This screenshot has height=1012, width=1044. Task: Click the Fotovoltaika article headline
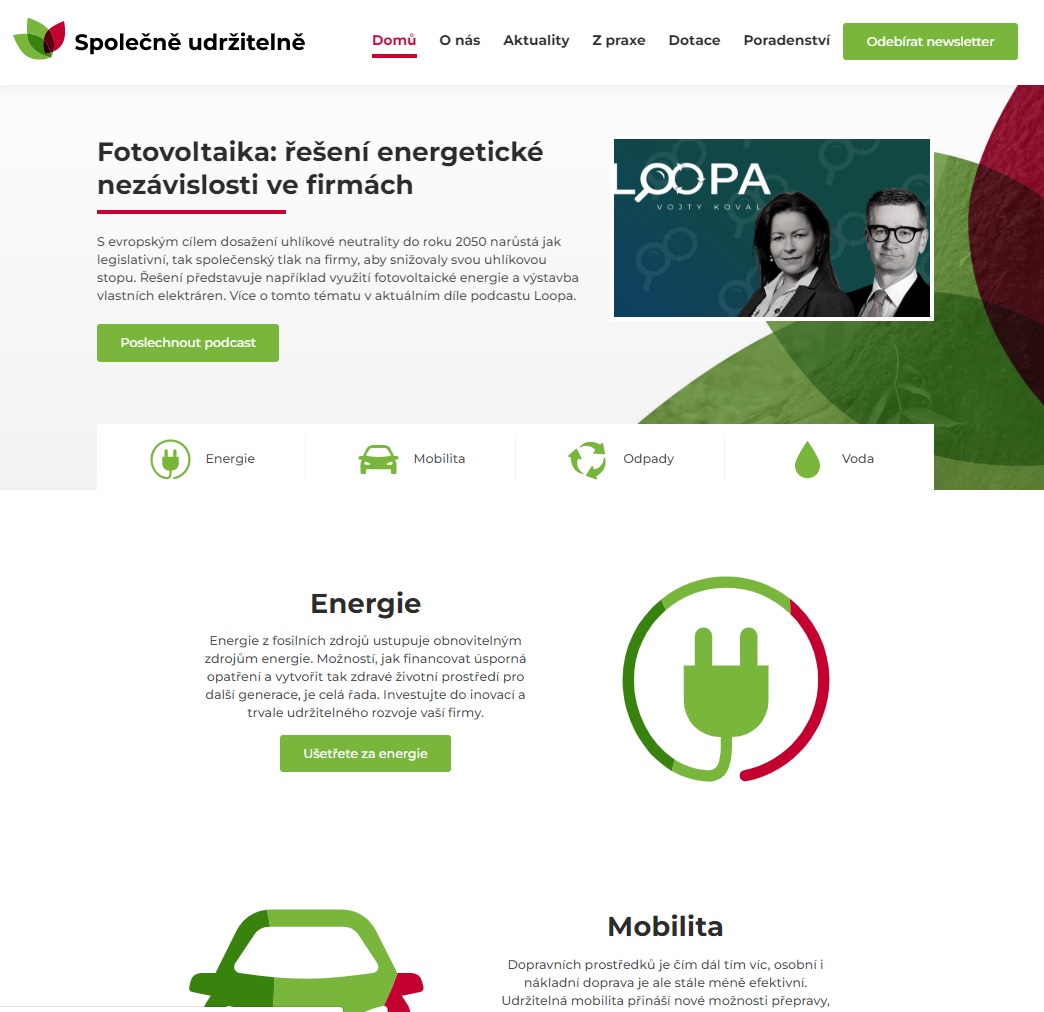pyautogui.click(x=320, y=168)
